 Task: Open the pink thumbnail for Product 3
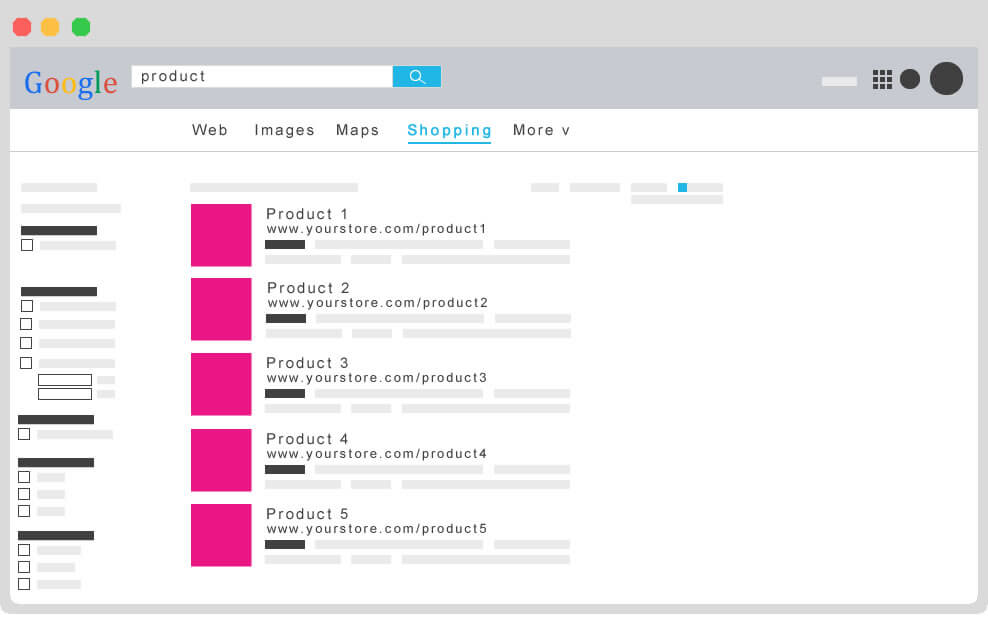tap(221, 384)
